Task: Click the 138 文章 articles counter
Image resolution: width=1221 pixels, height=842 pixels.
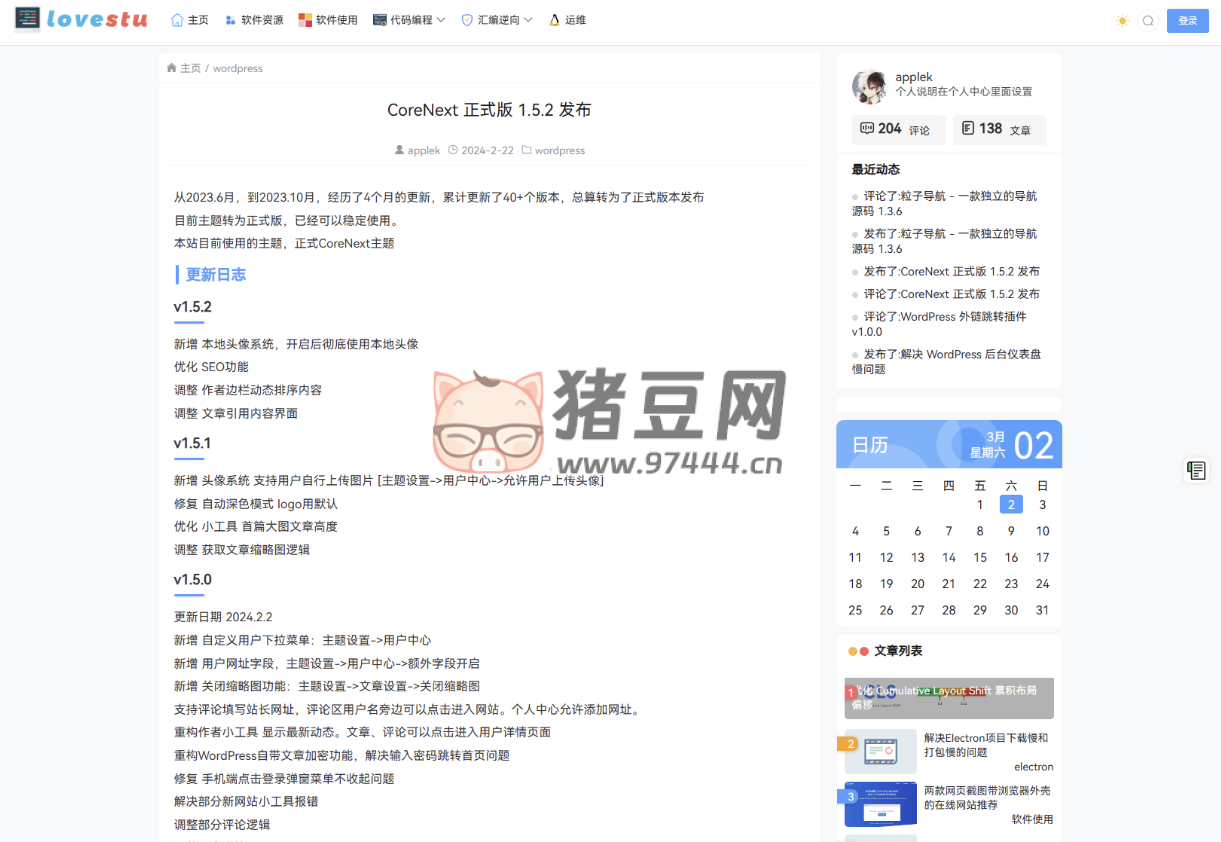Action: pos(999,130)
